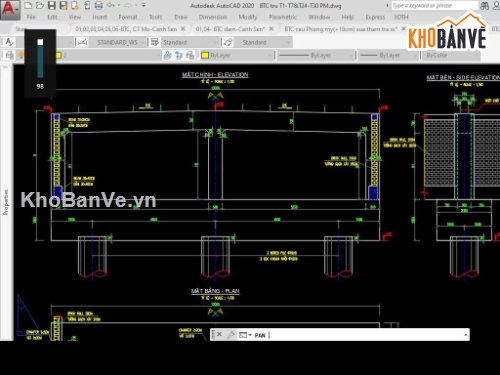
Task: Open the ByColor plot style dropdown
Action: pyautogui.click(x=452, y=55)
